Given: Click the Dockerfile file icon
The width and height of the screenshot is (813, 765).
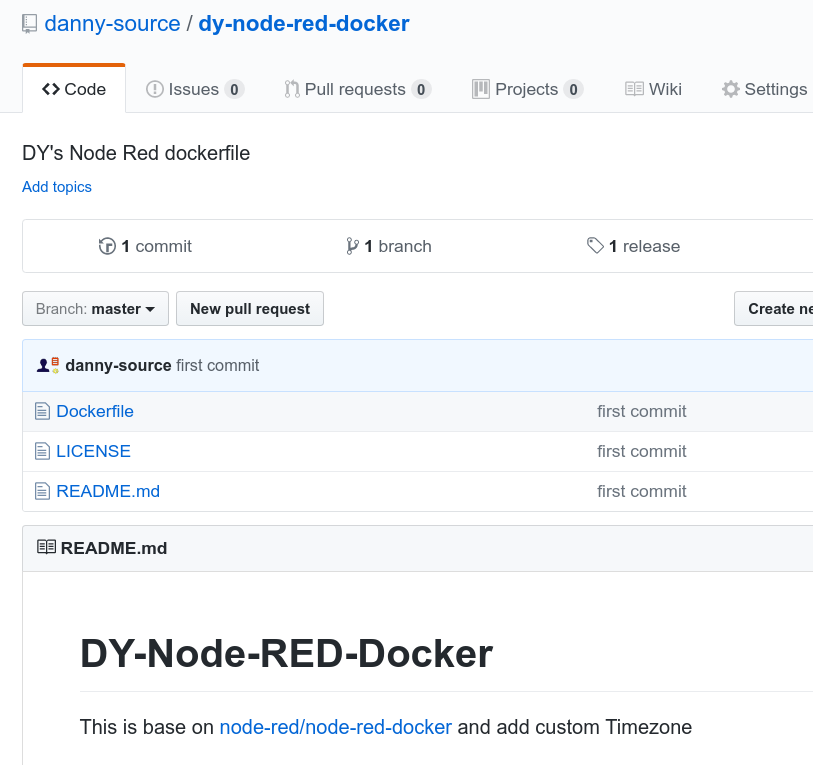Looking at the screenshot, I should tap(42, 411).
